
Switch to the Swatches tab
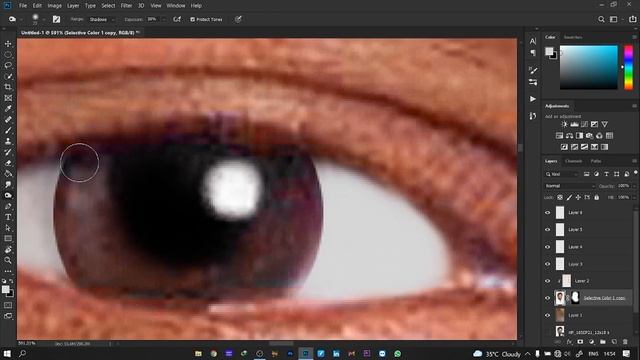click(573, 37)
